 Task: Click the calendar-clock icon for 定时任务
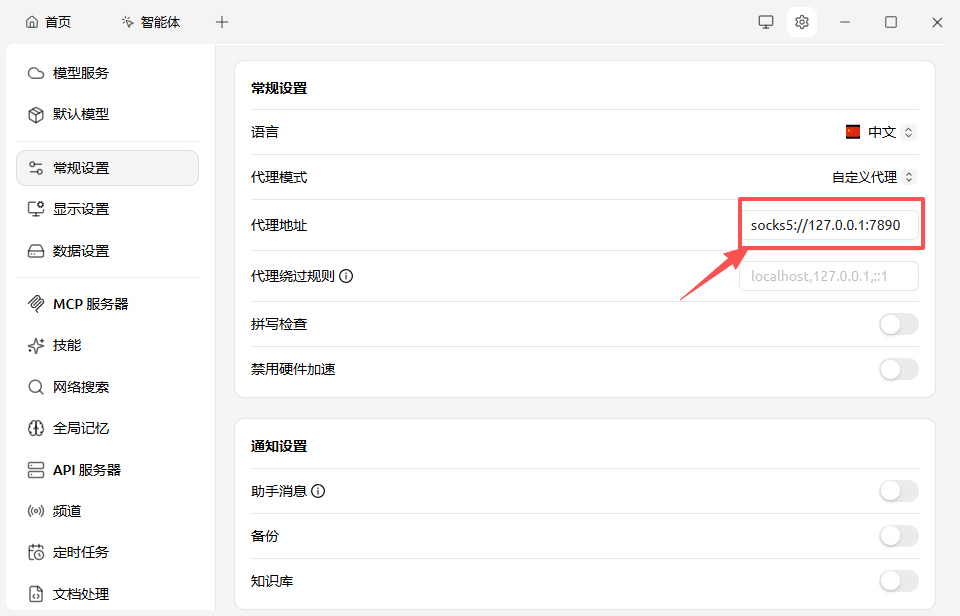36,552
